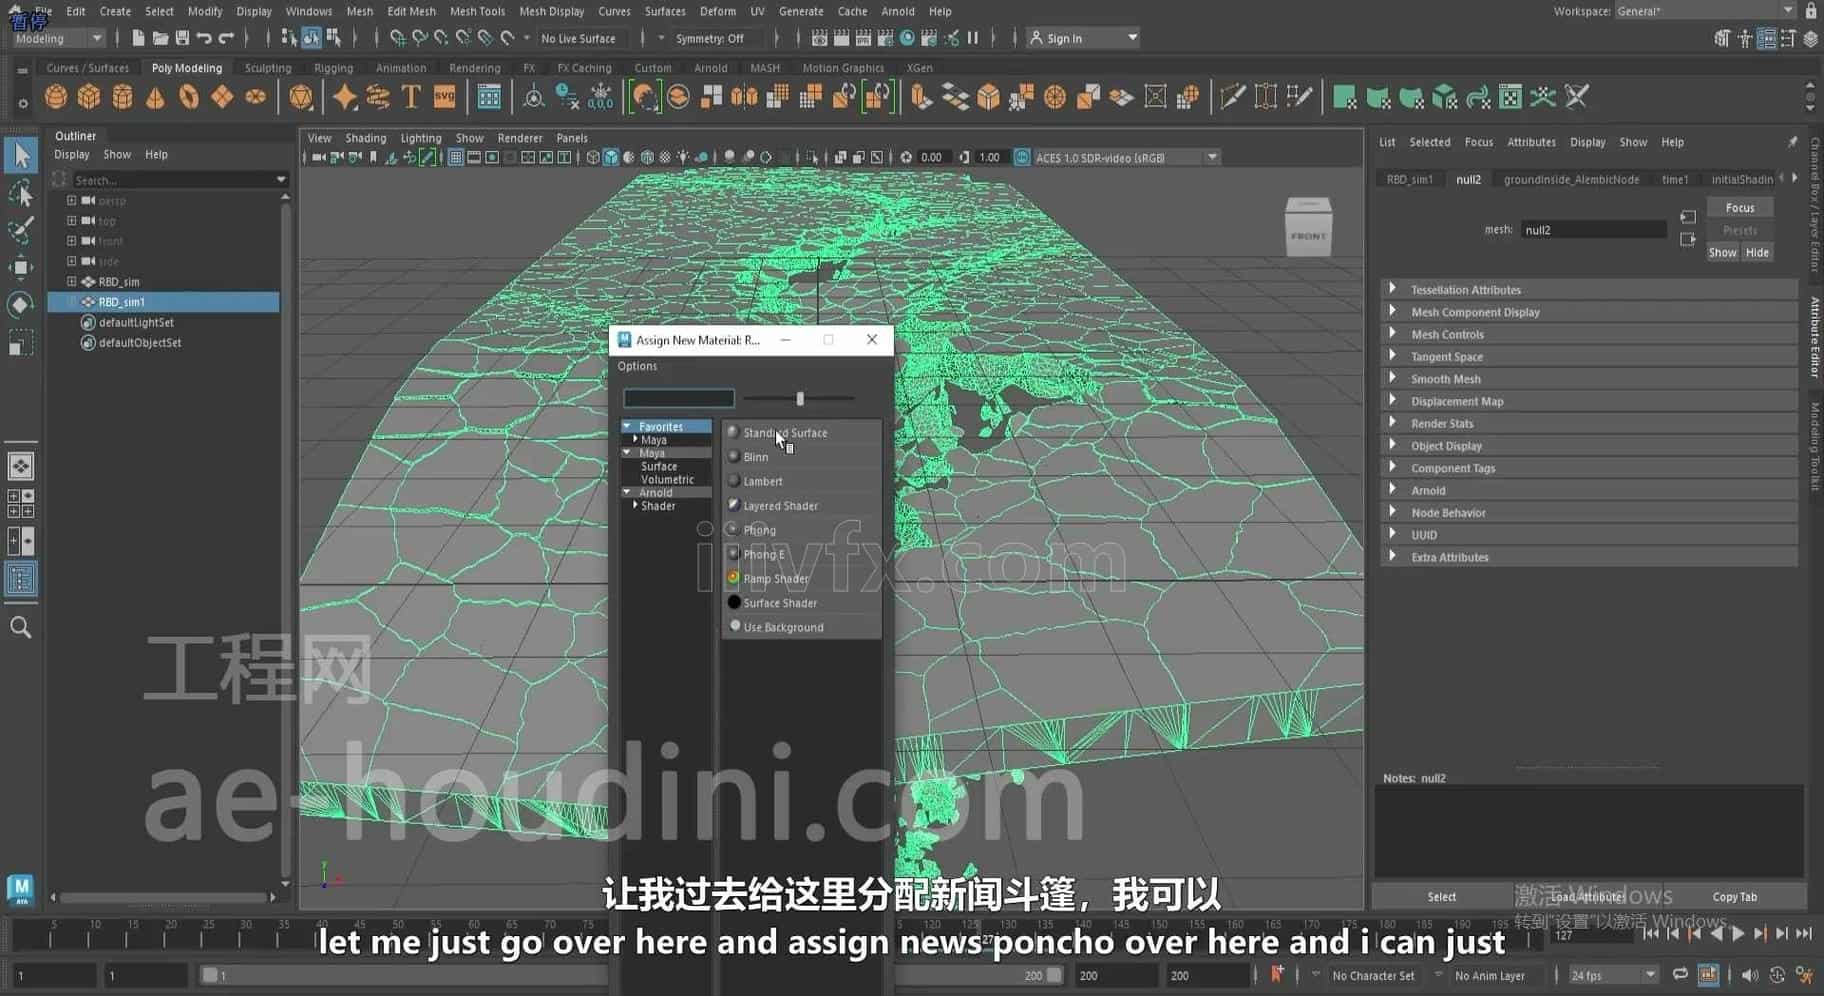1824x996 pixels.
Task: Click the playback range slider bar
Action: [x=630, y=975]
